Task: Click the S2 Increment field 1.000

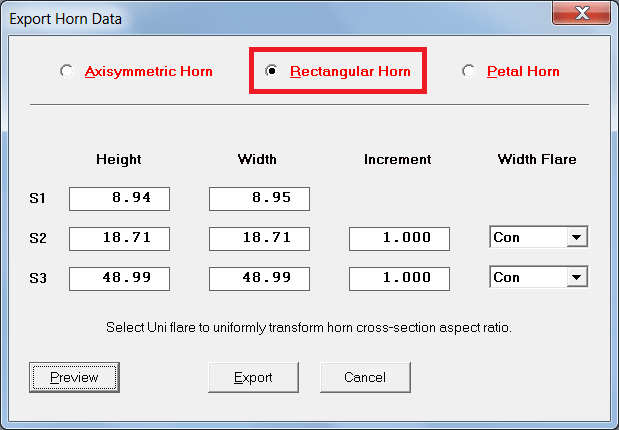Action: pyautogui.click(x=399, y=238)
